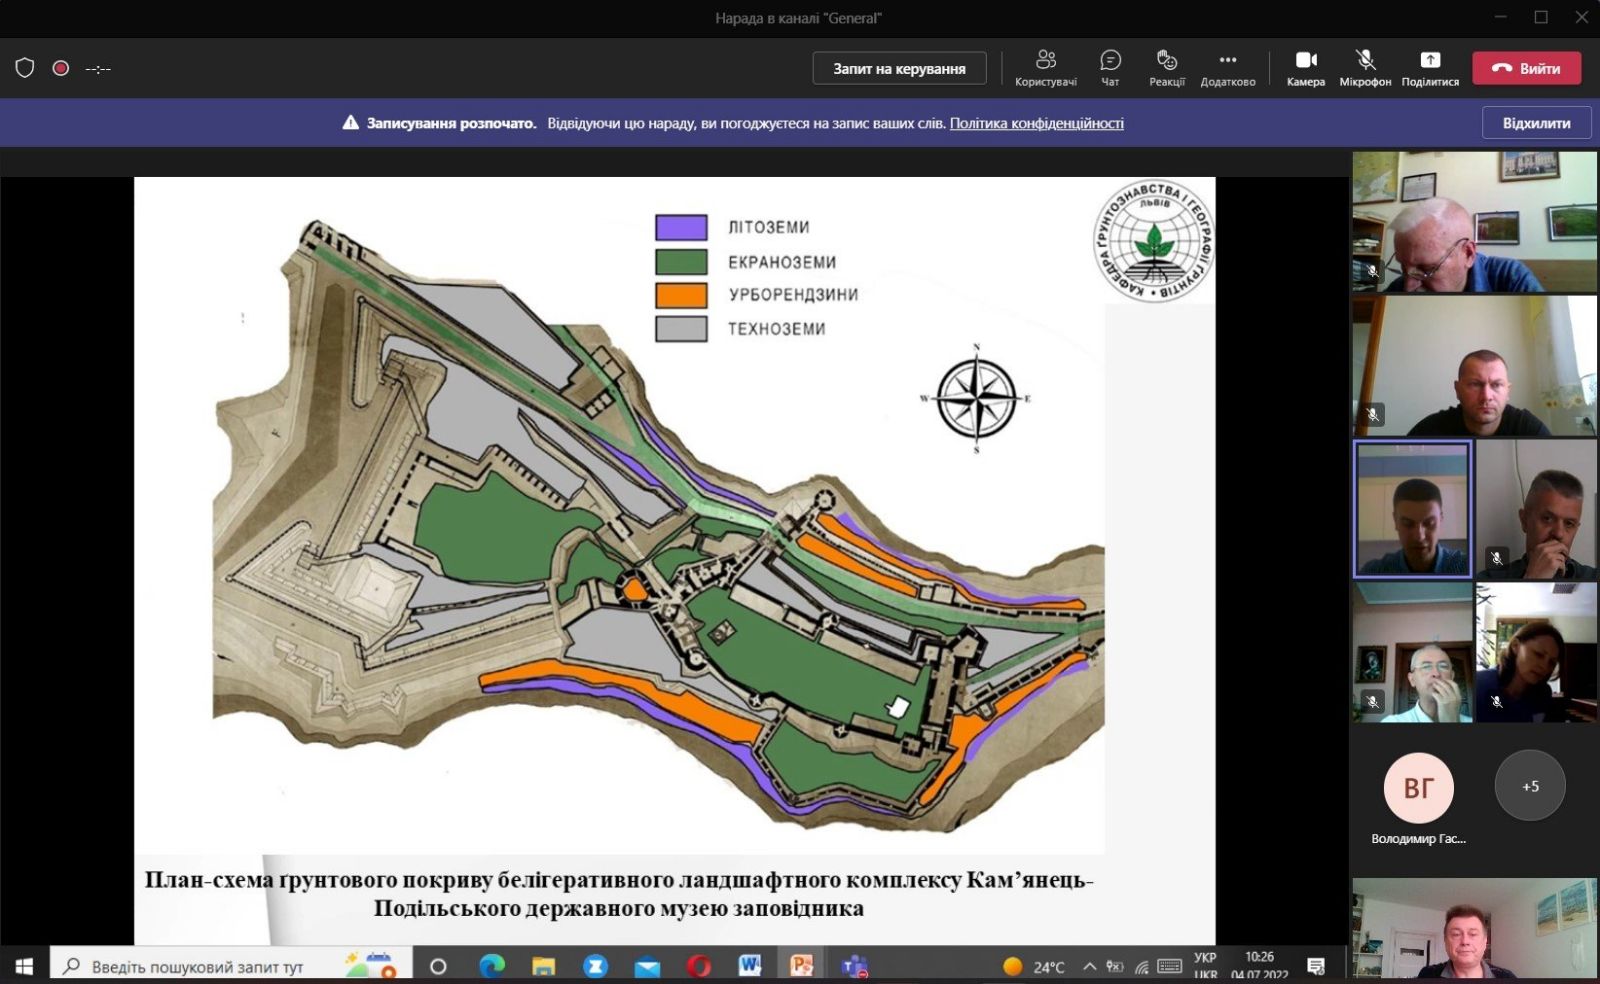Open PowerPoint from the taskbar
The image size is (1600, 984).
(801, 966)
